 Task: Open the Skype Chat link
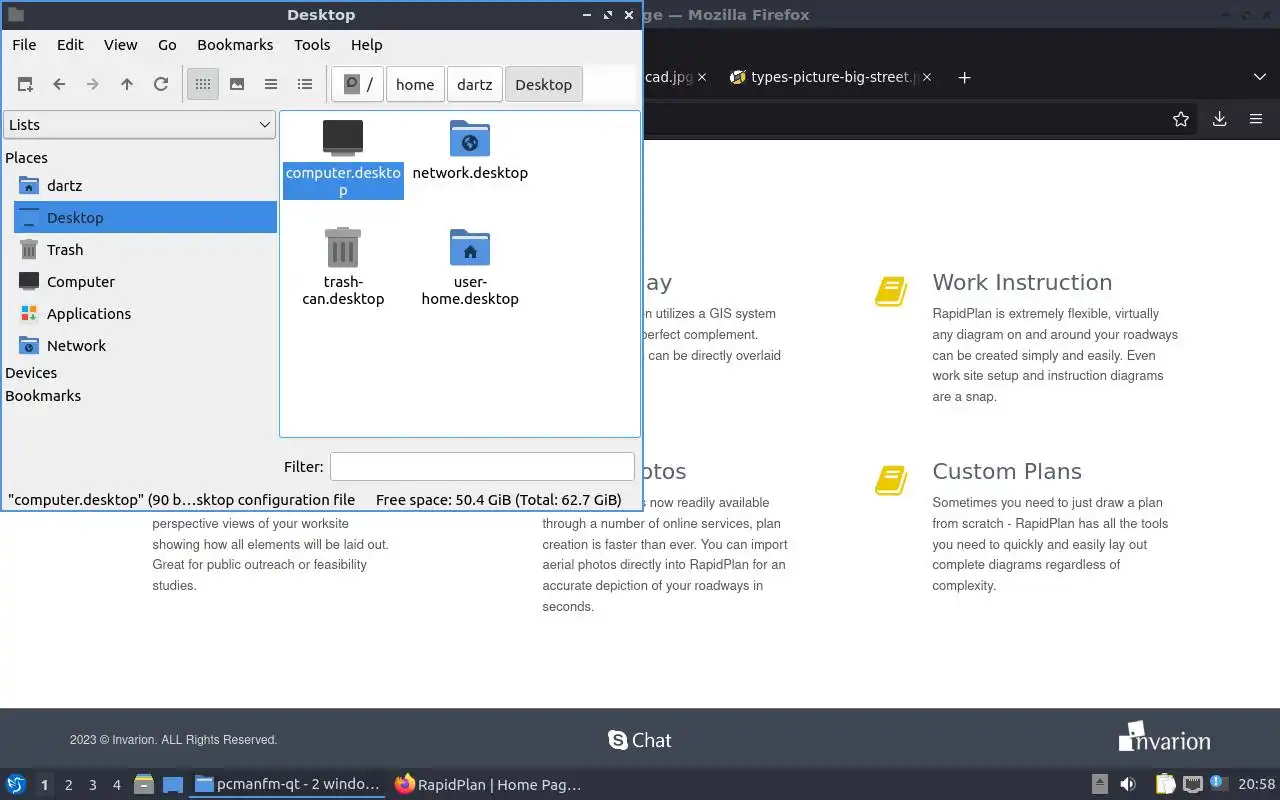click(x=640, y=740)
